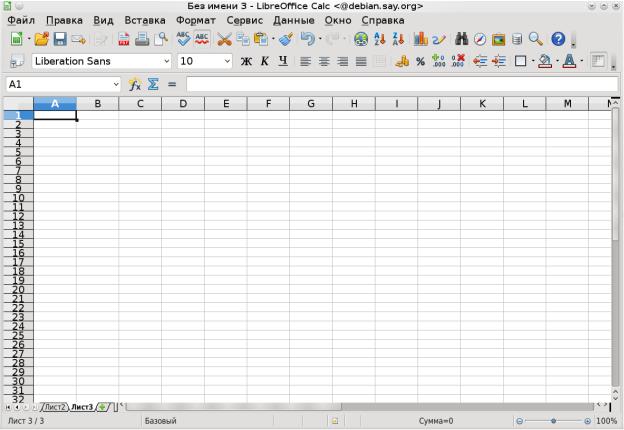Open the Function Wizard fx icon

pos(135,84)
